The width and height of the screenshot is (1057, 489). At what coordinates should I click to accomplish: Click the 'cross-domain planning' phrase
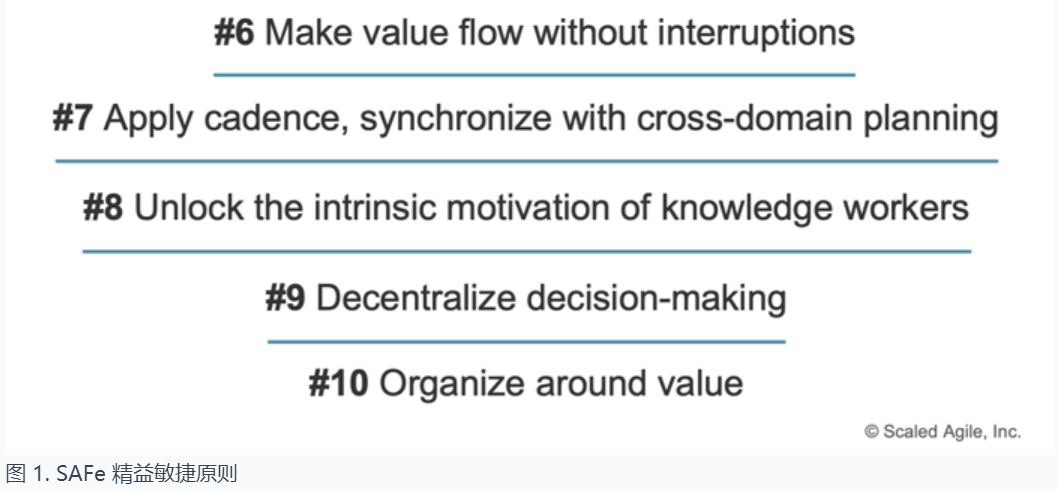[x=817, y=121]
